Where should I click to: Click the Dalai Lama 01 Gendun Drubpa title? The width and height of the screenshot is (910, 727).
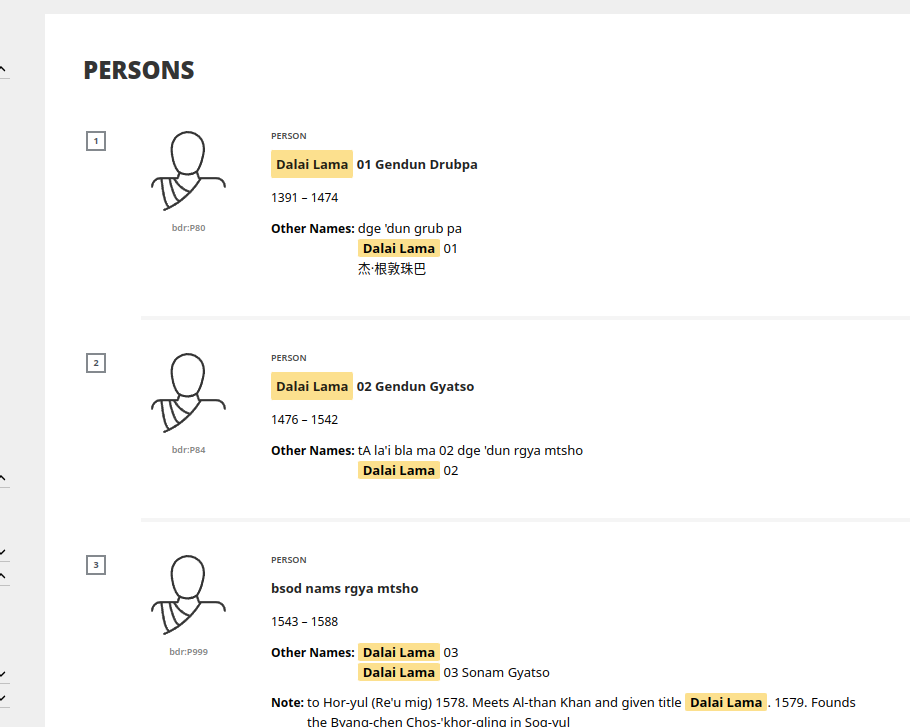[374, 163]
